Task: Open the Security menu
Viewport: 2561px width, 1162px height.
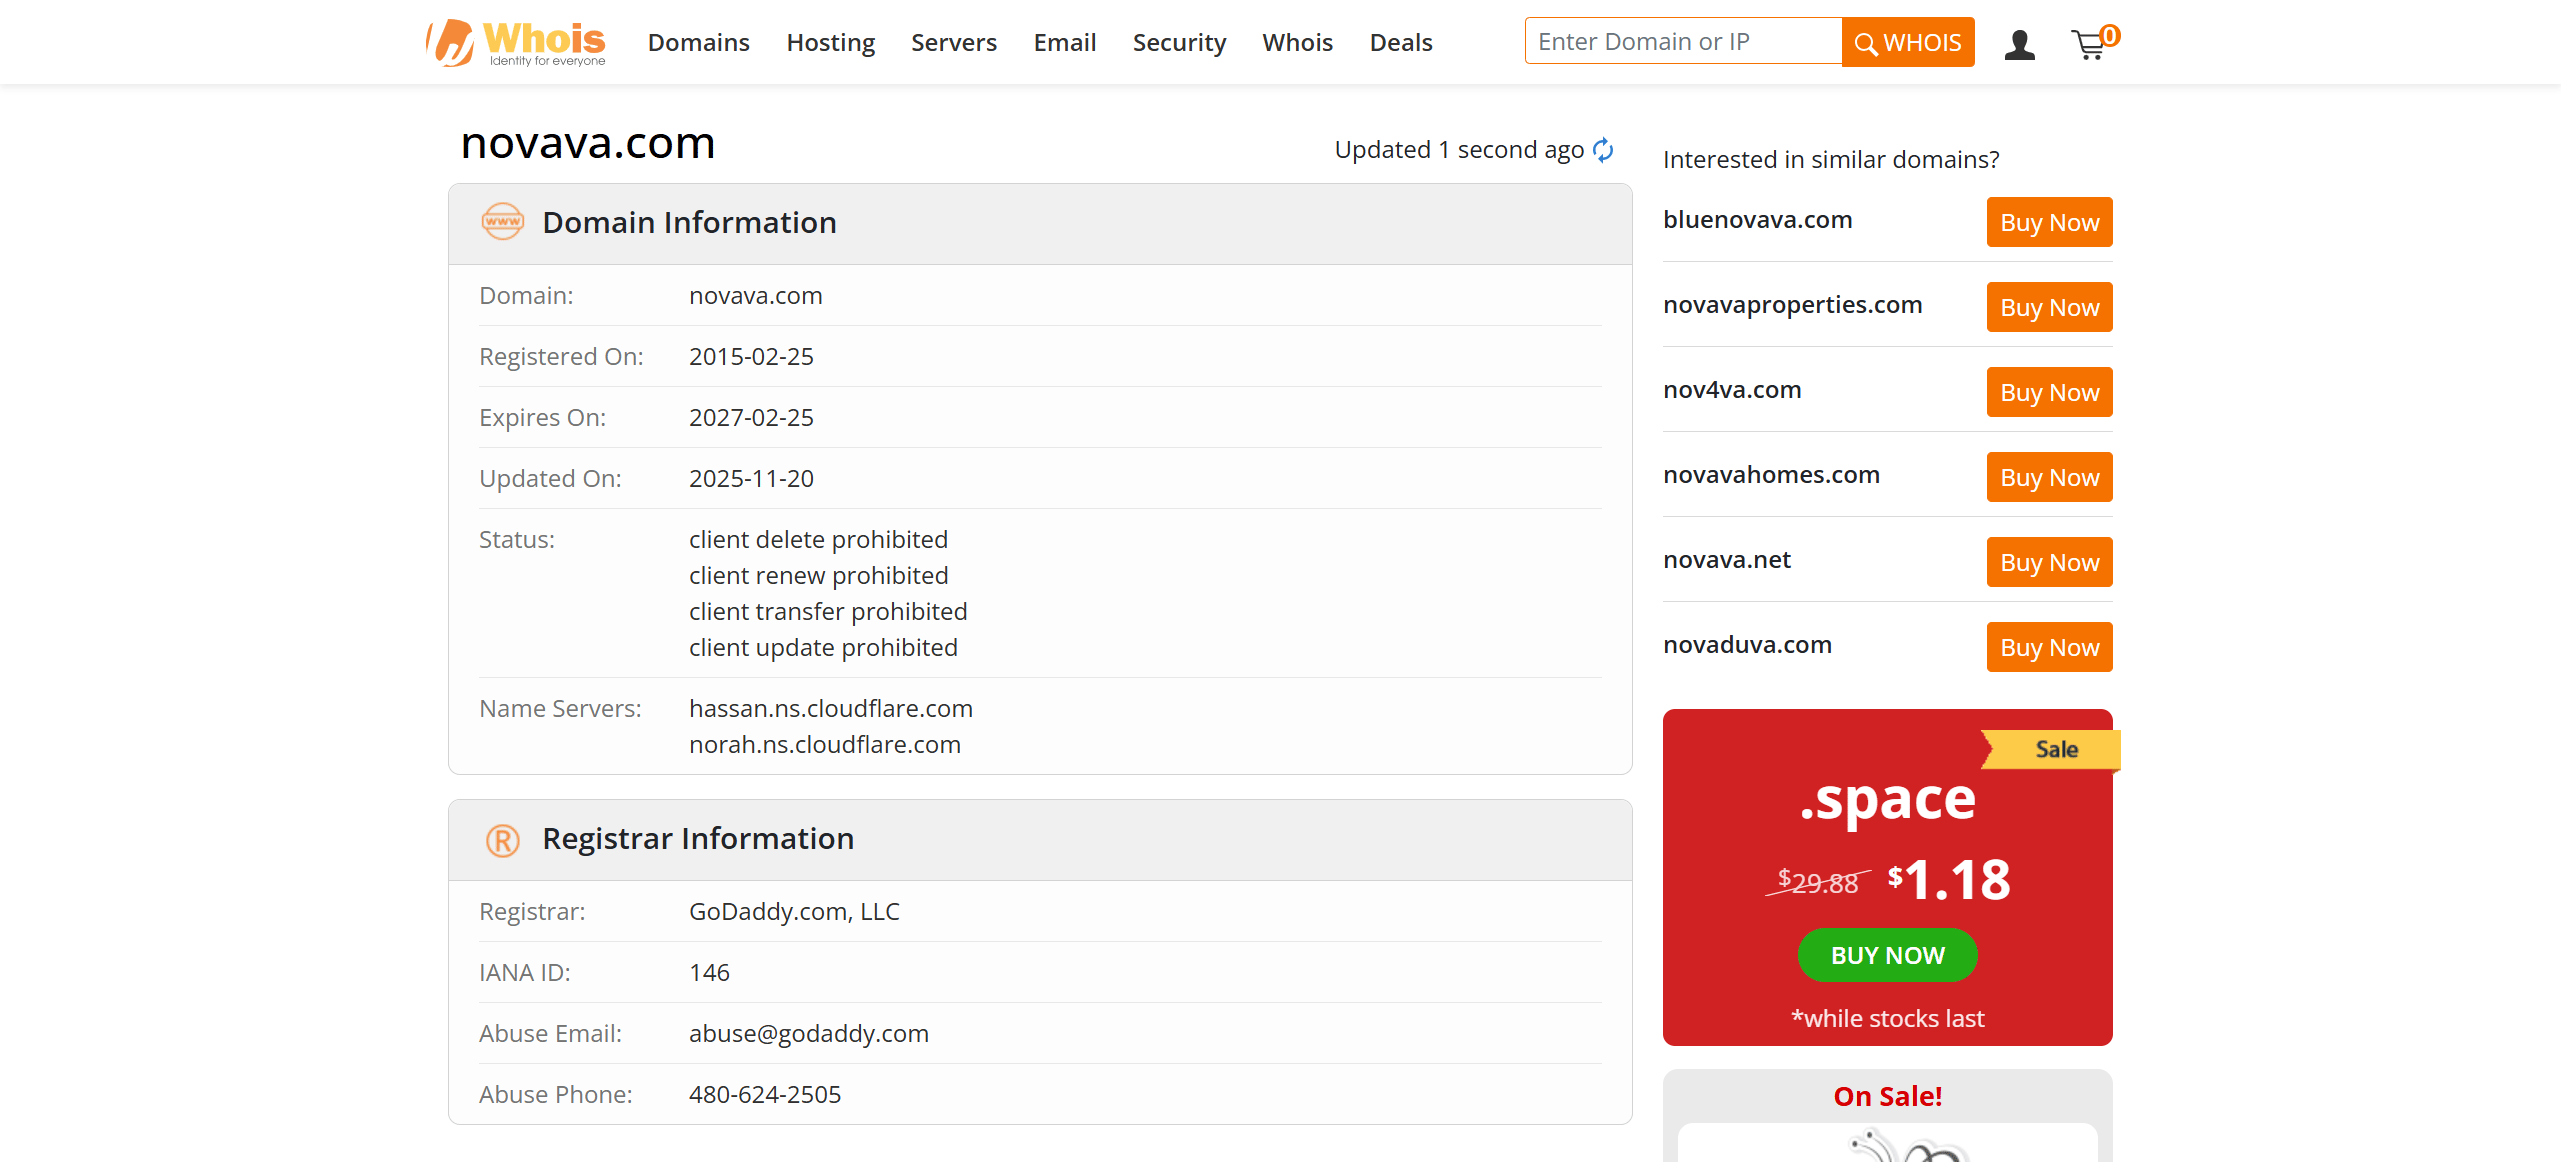Action: tap(1179, 42)
